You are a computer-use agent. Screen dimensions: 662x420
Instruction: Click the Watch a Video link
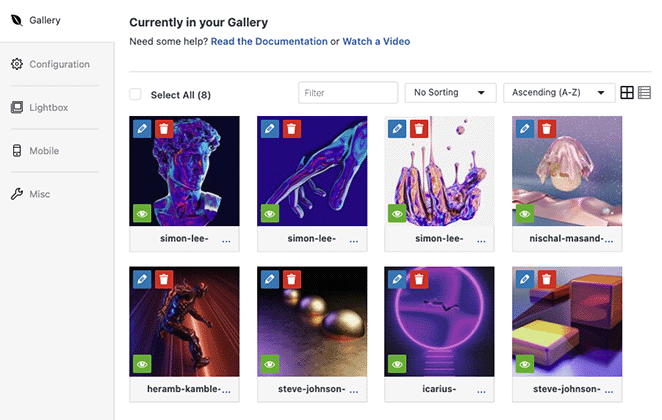376,42
